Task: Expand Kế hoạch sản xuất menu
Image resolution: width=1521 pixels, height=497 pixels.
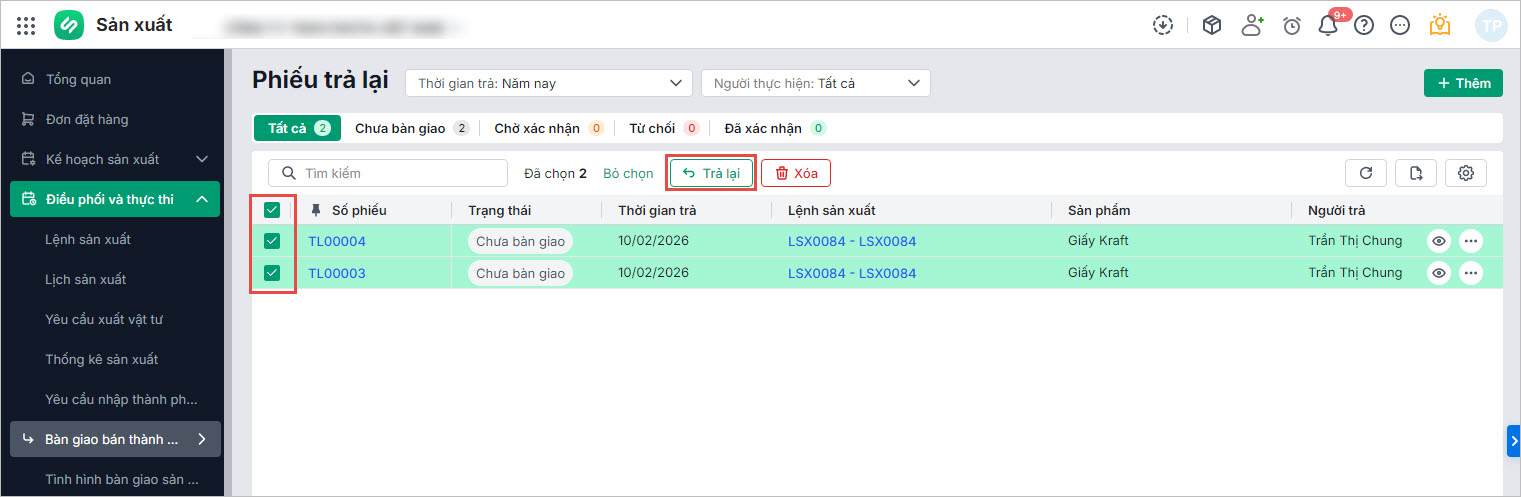Action: 202,159
